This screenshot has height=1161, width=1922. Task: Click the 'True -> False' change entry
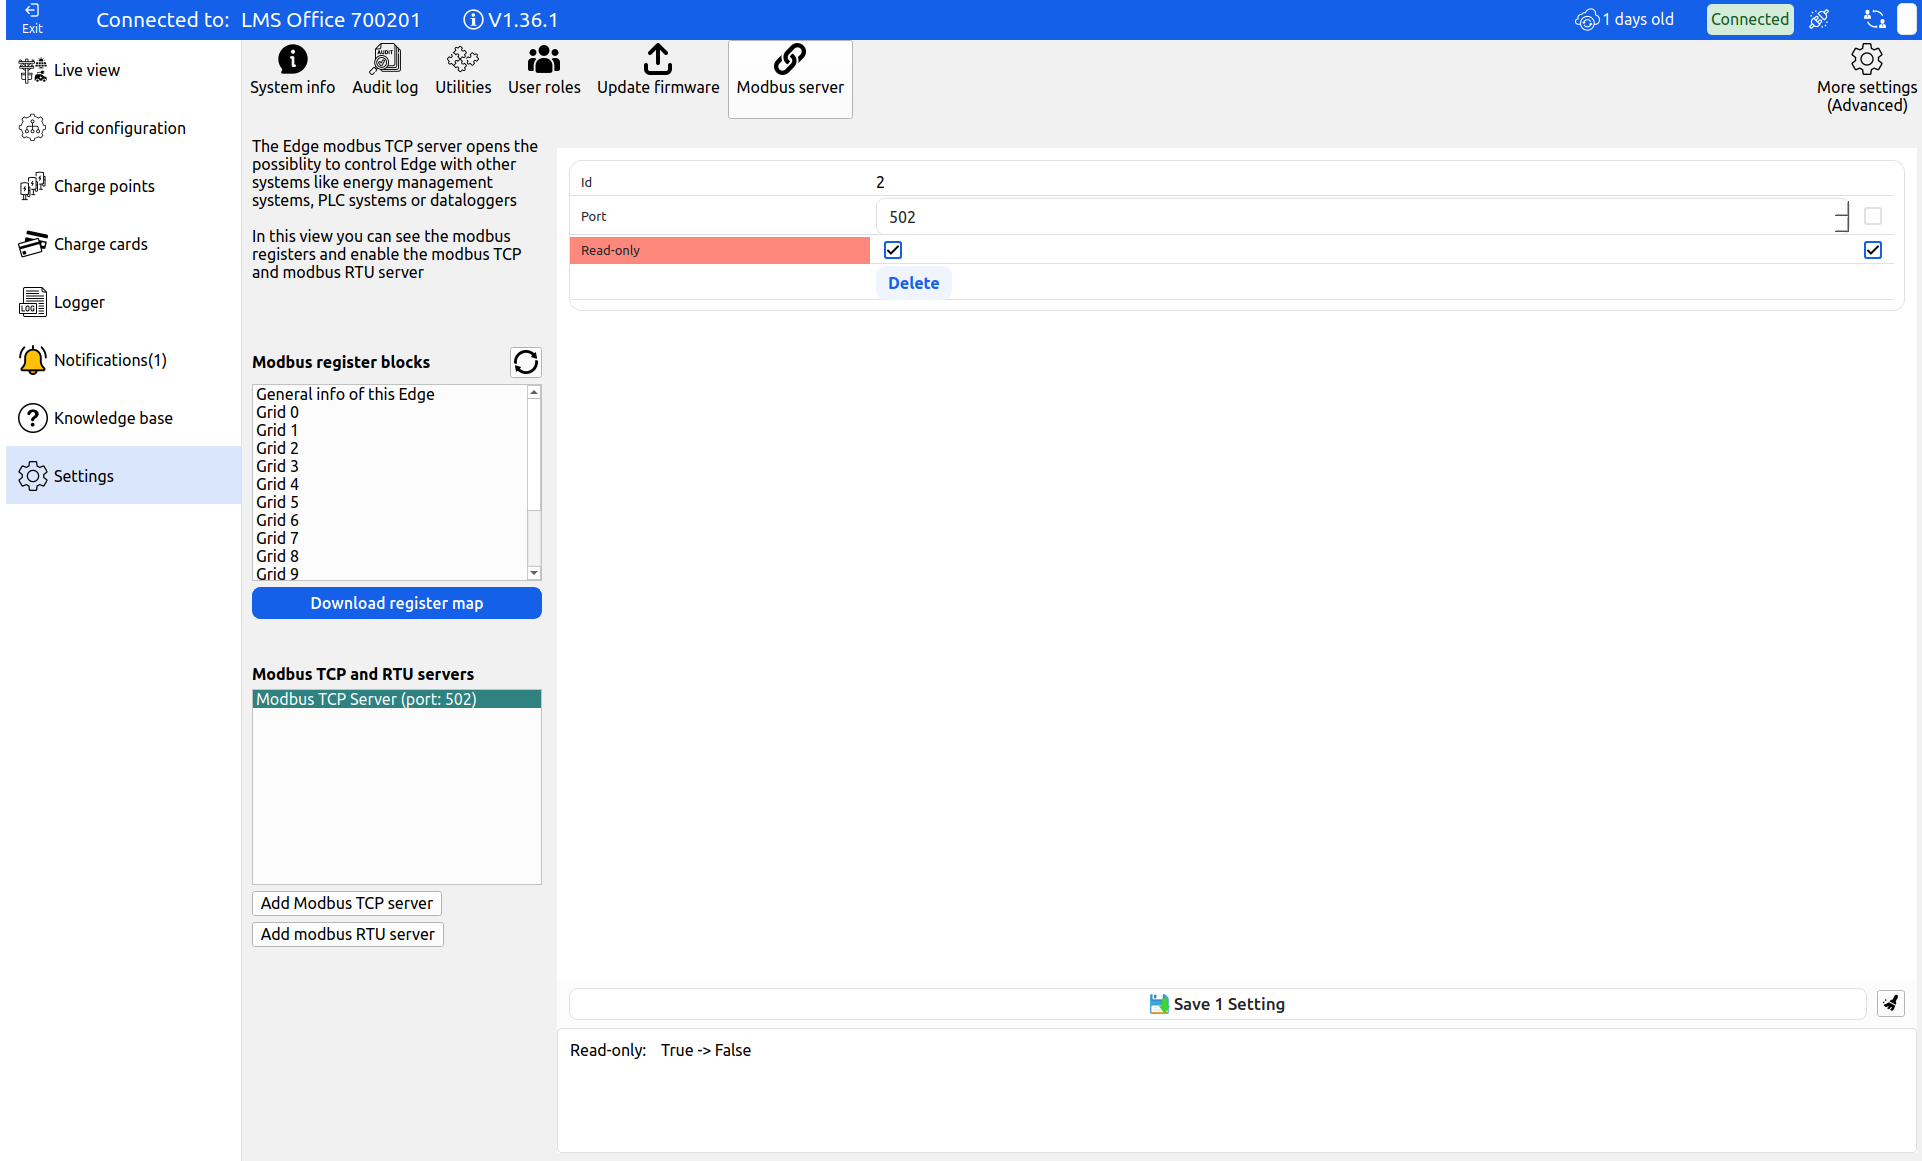click(x=706, y=1050)
